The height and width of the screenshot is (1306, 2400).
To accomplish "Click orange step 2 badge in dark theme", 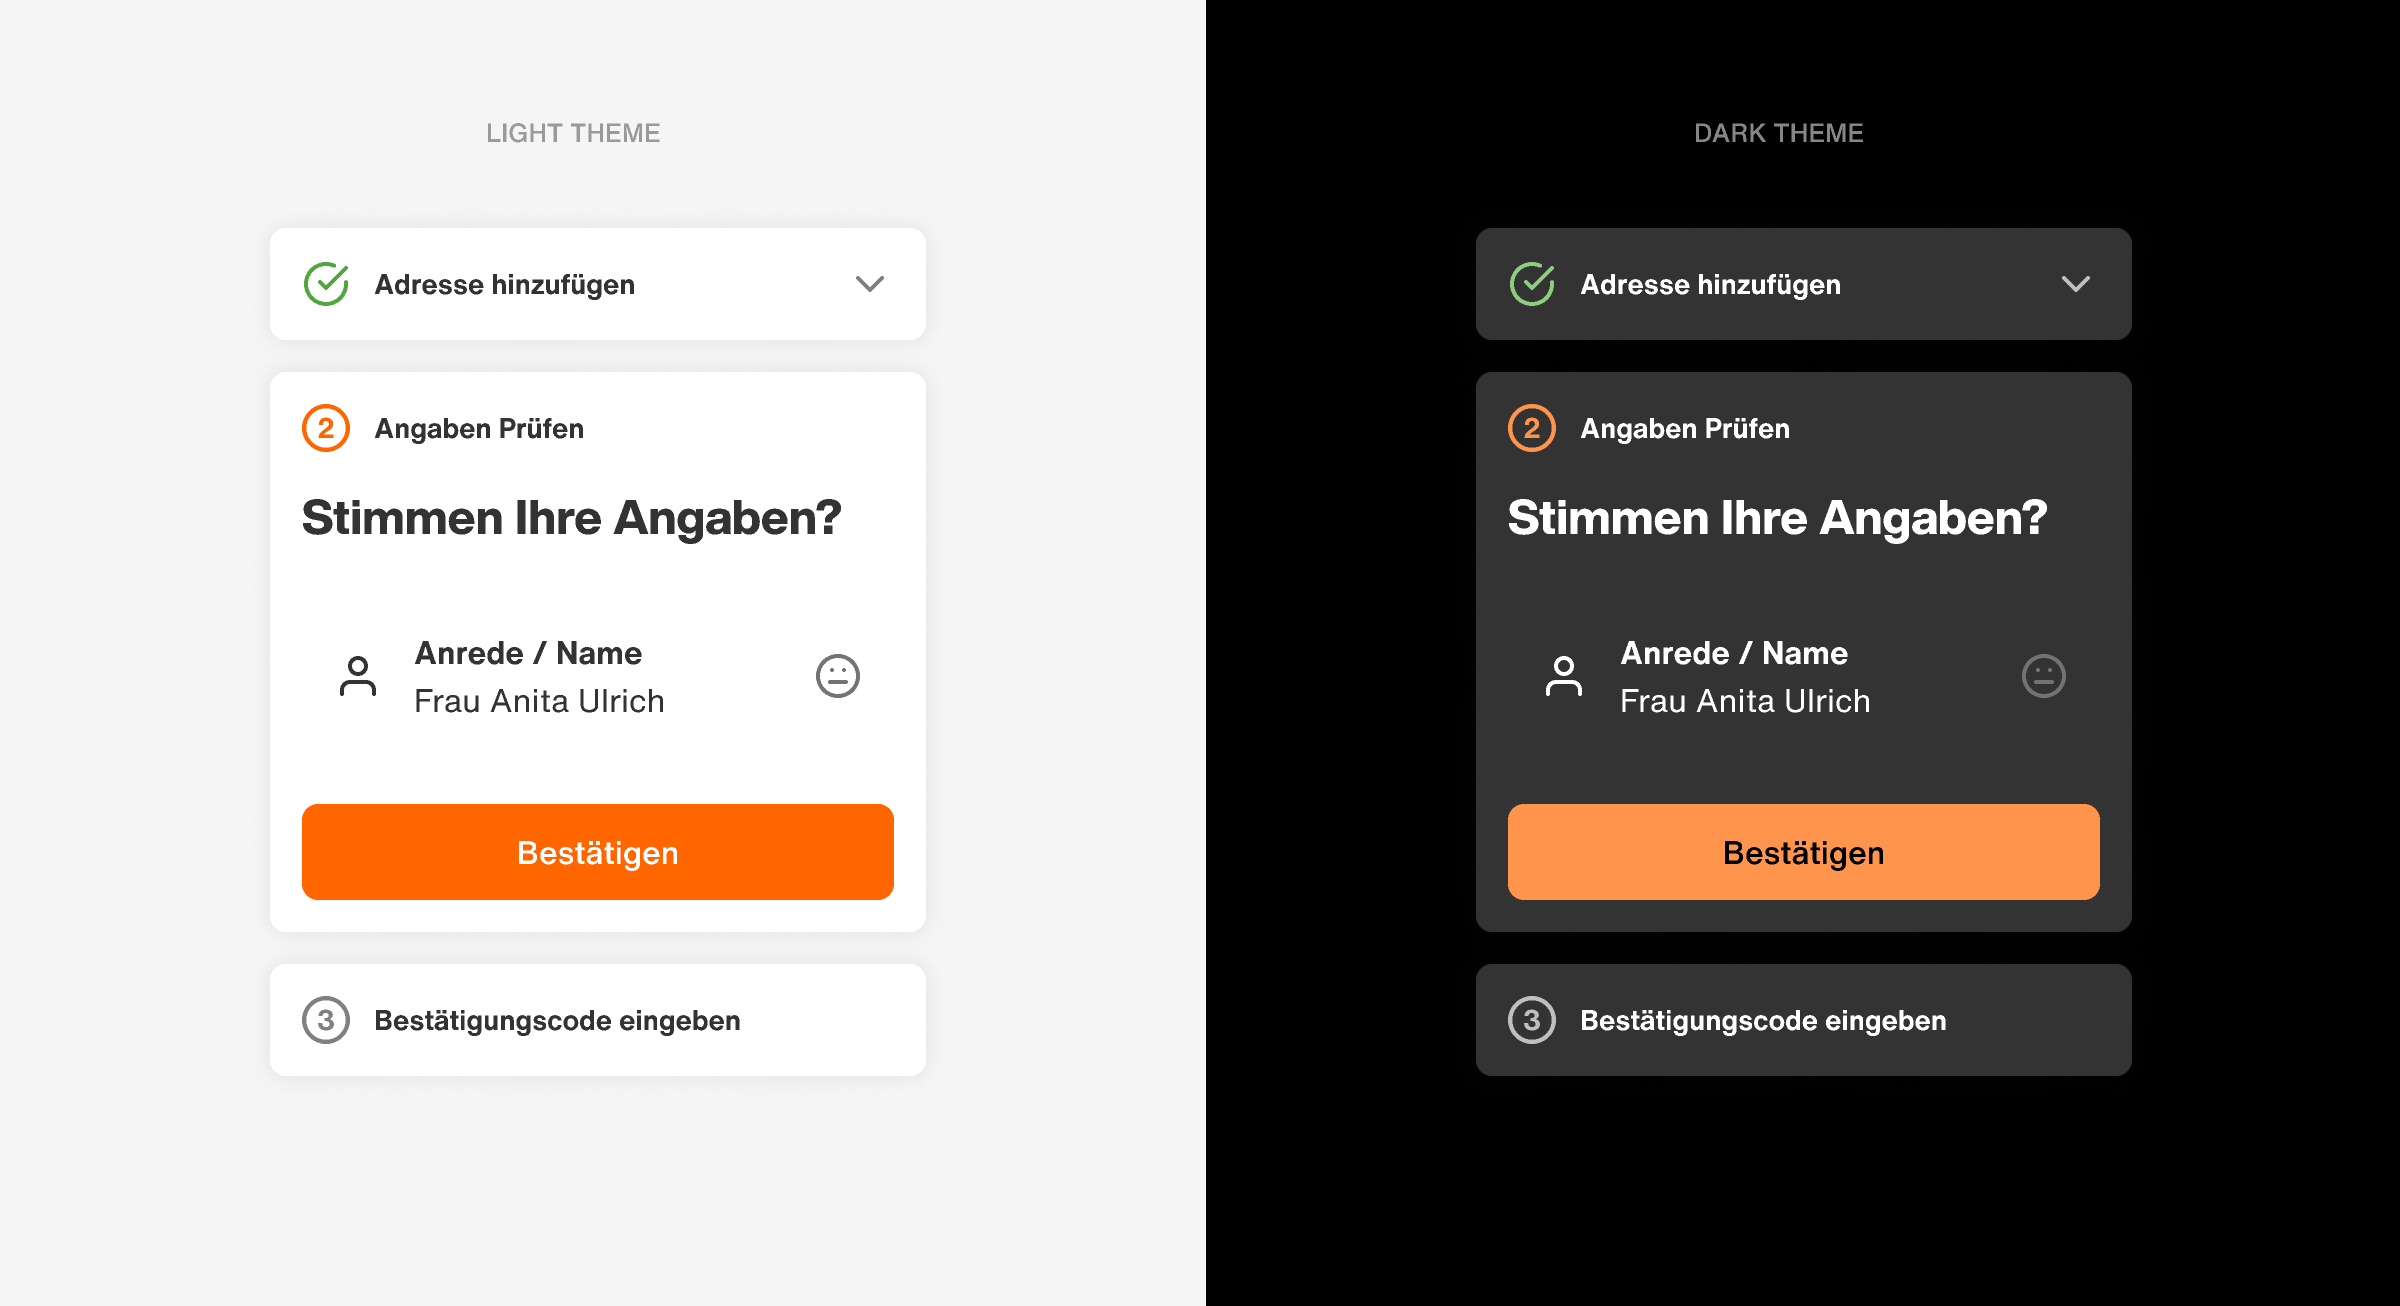I will click(x=1532, y=428).
